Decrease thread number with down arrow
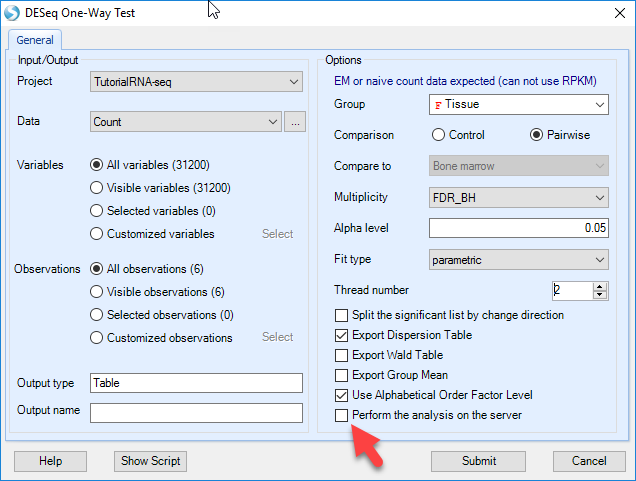The image size is (636, 481). point(599,295)
